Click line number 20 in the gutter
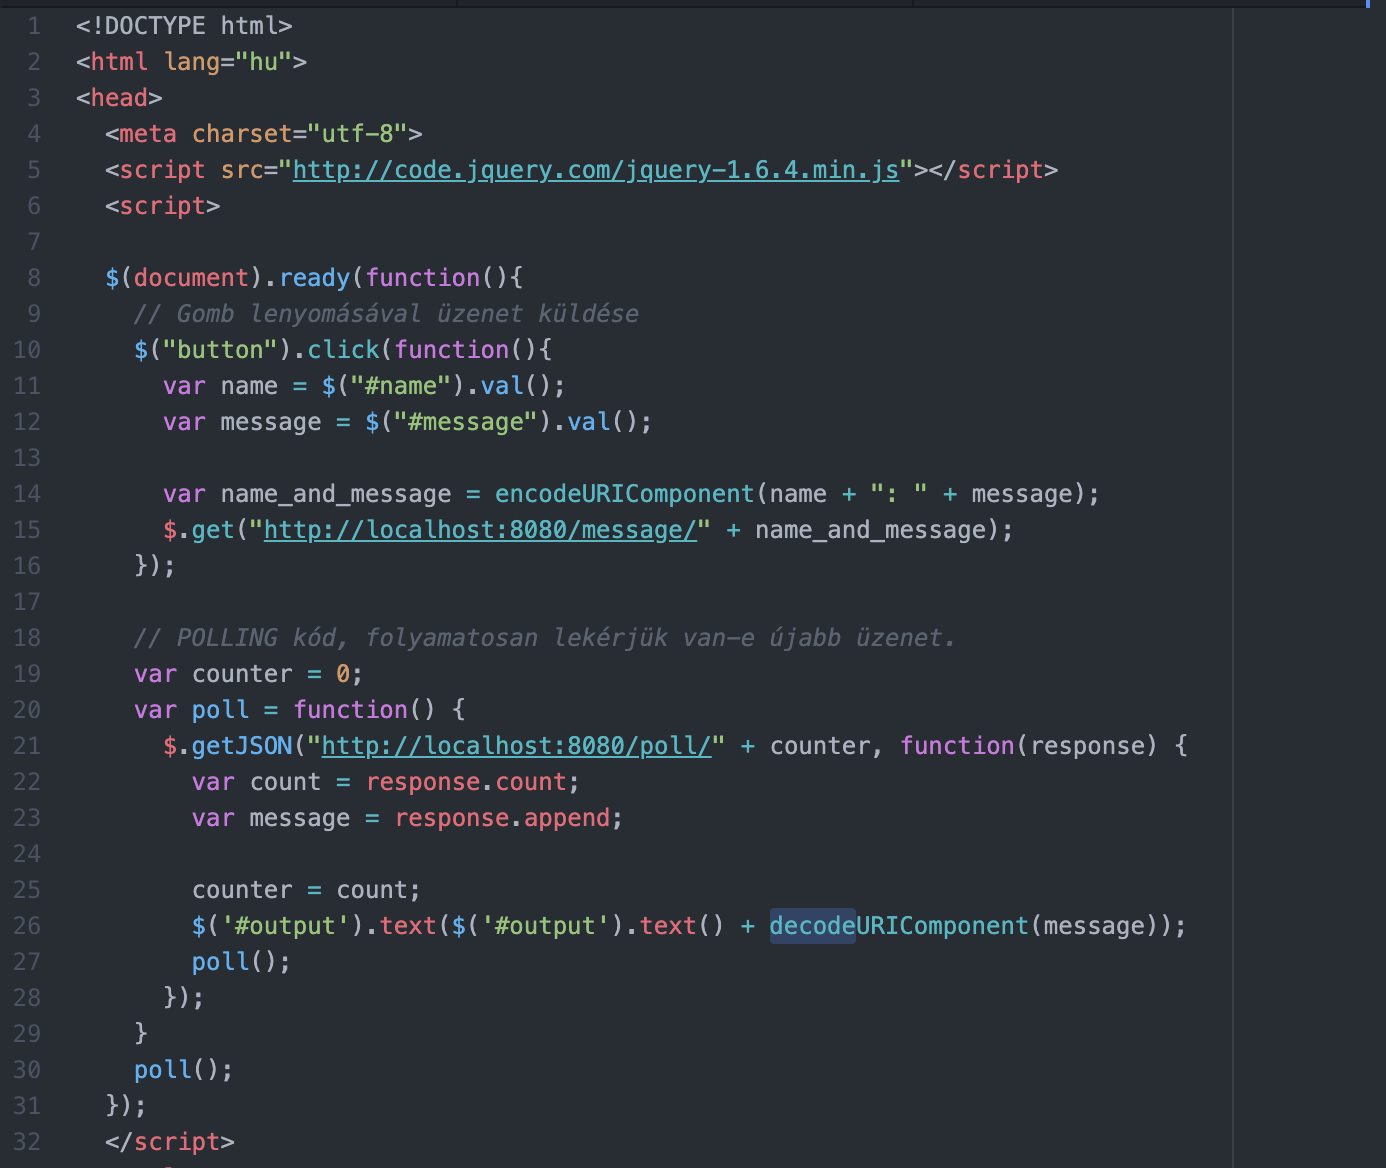Image resolution: width=1386 pixels, height=1168 pixels. pos(28,710)
